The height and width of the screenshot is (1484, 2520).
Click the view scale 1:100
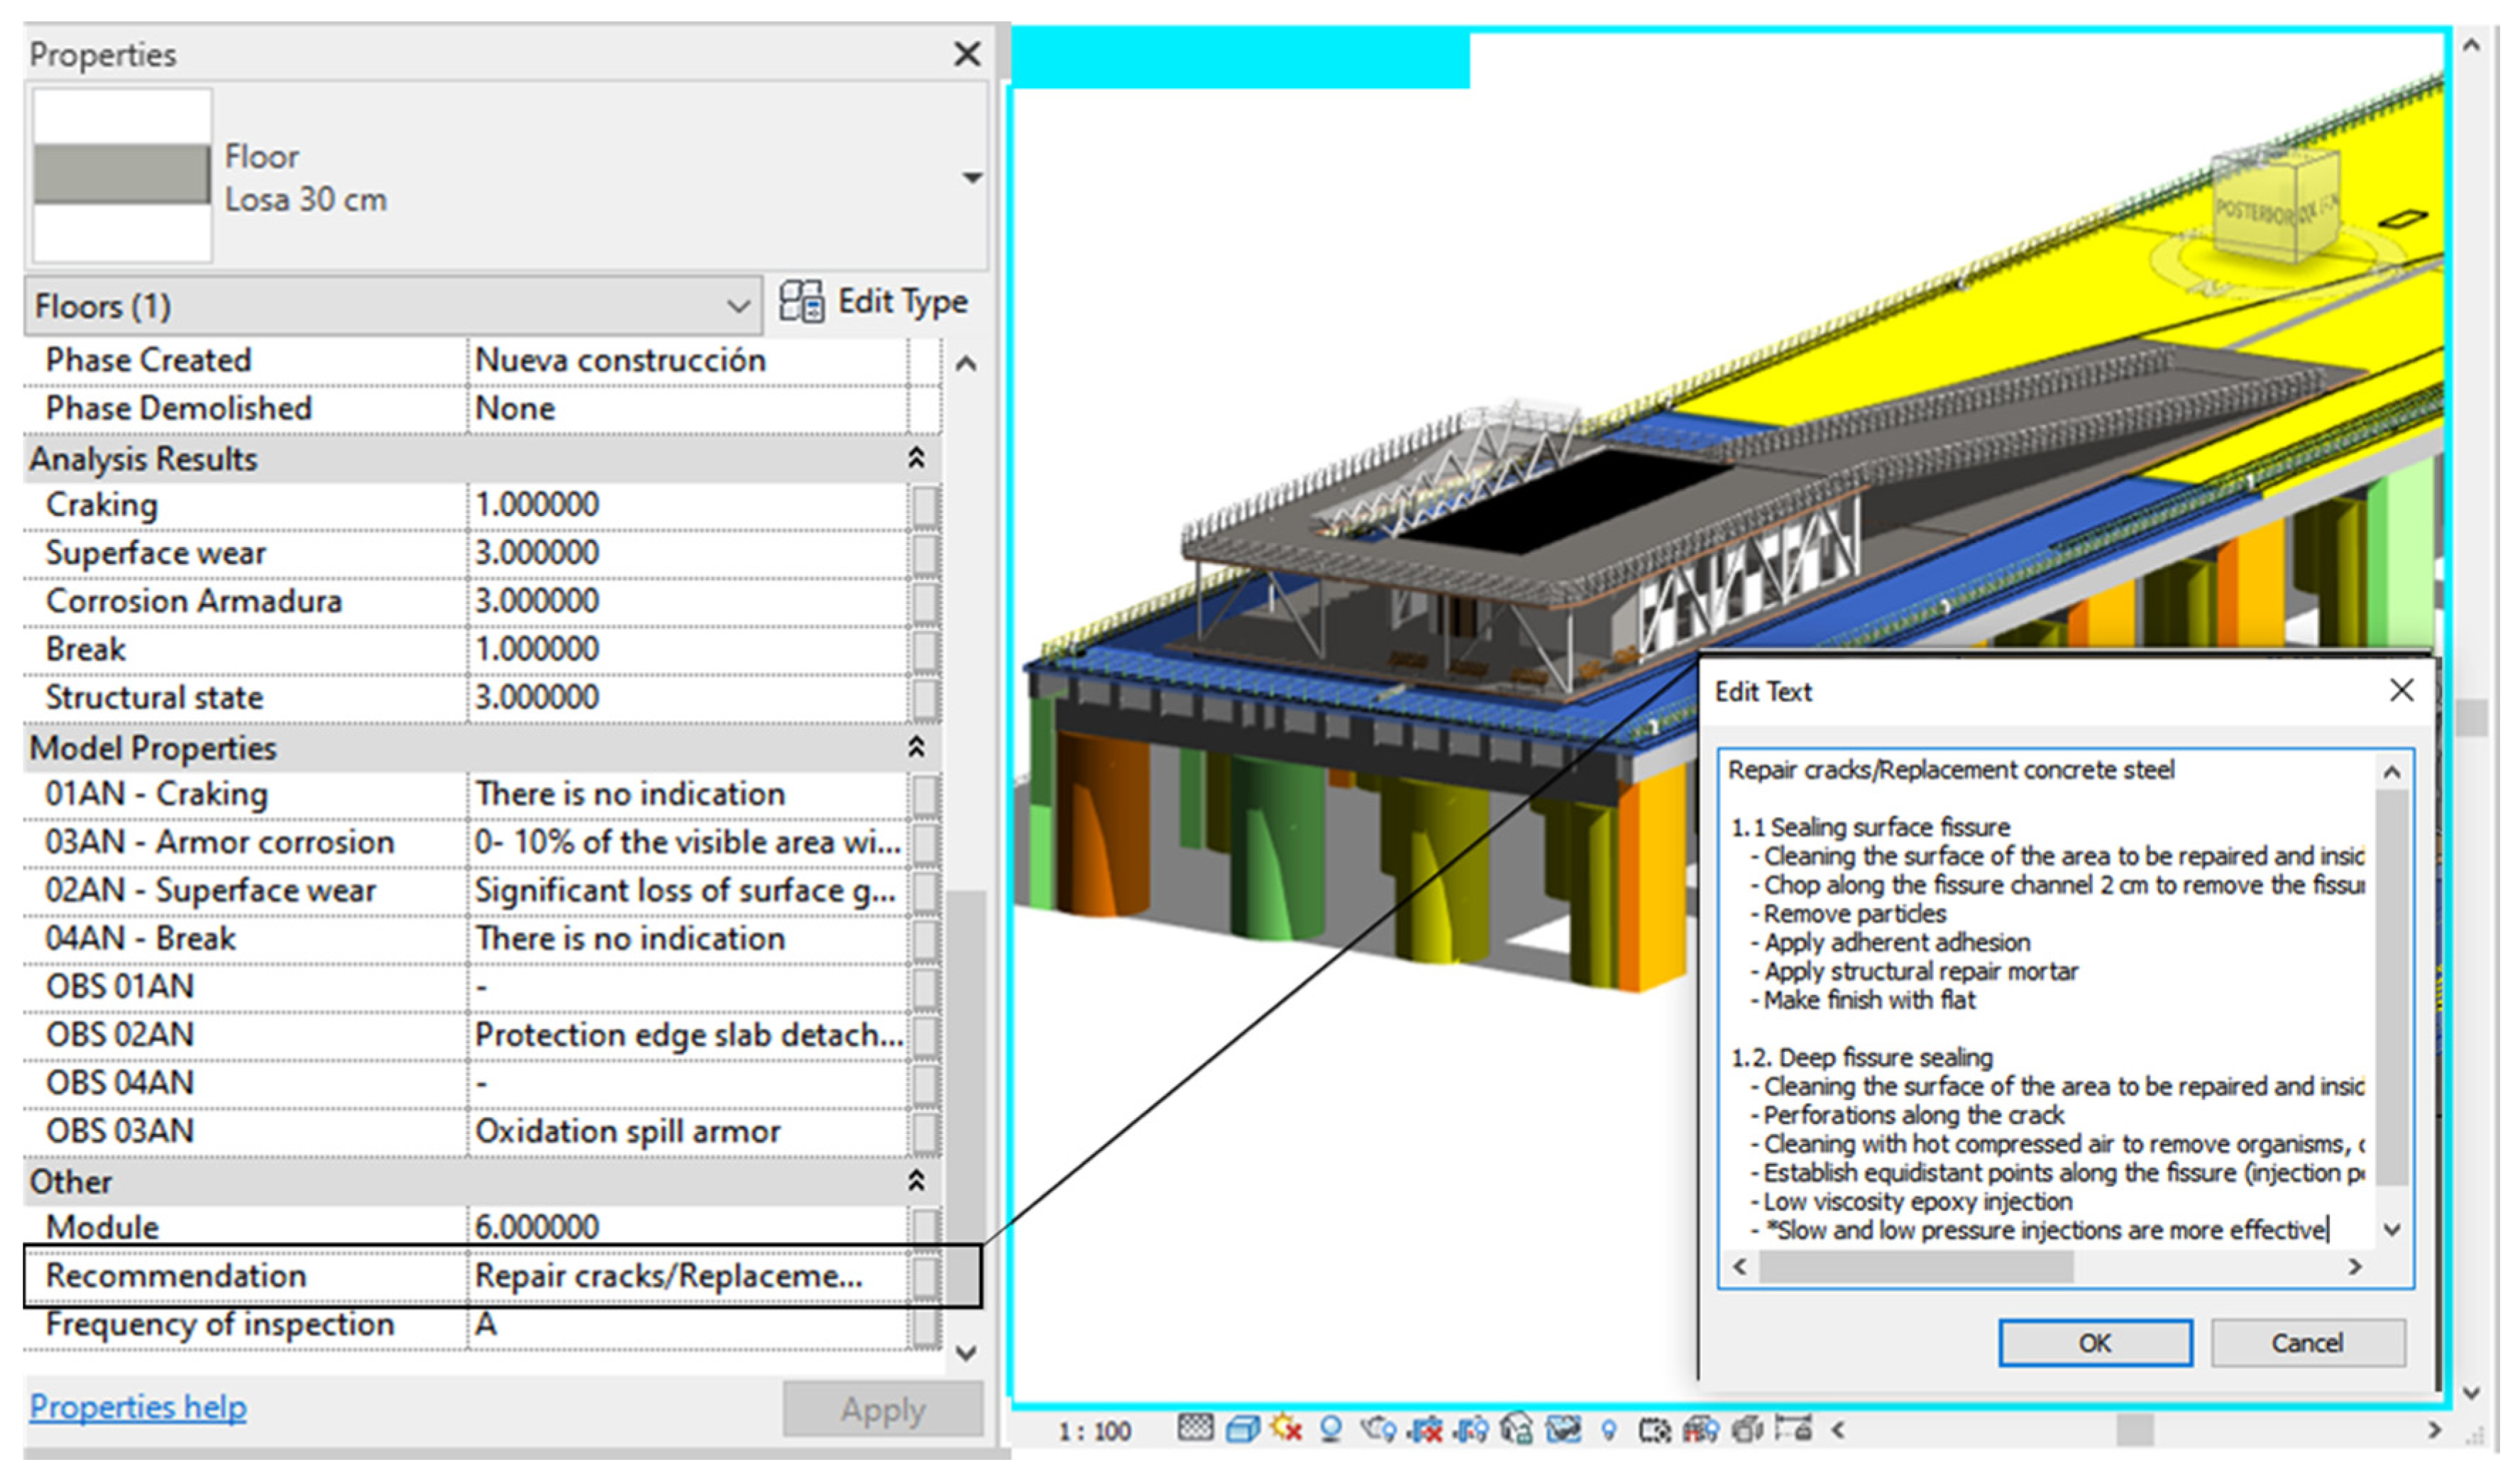click(x=1095, y=1433)
